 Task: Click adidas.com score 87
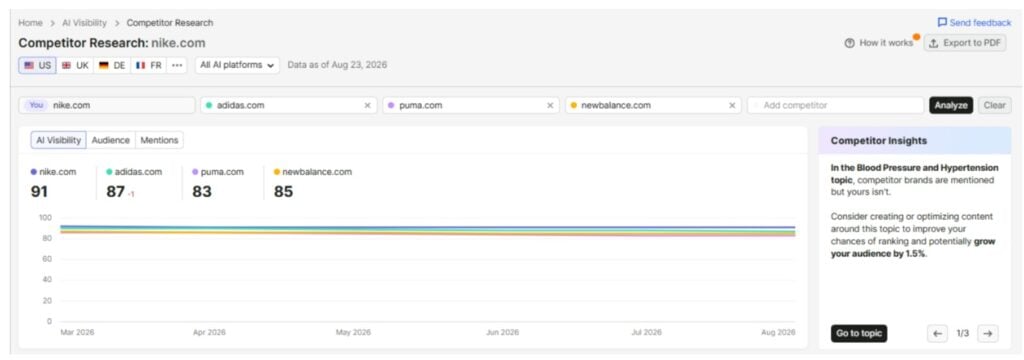(x=115, y=191)
